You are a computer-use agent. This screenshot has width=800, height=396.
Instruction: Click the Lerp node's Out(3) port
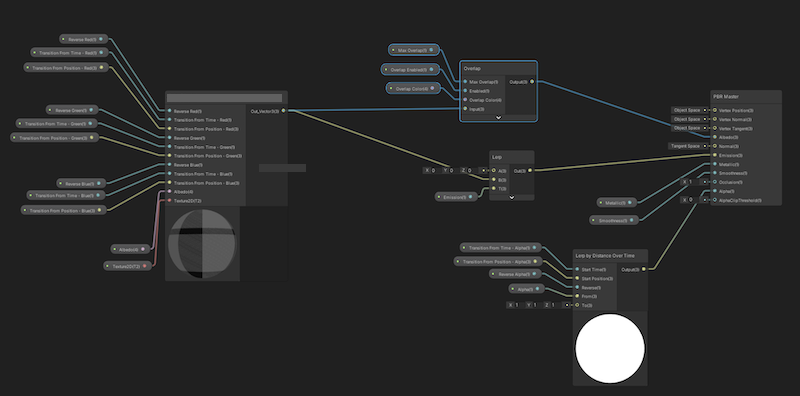tap(530, 170)
